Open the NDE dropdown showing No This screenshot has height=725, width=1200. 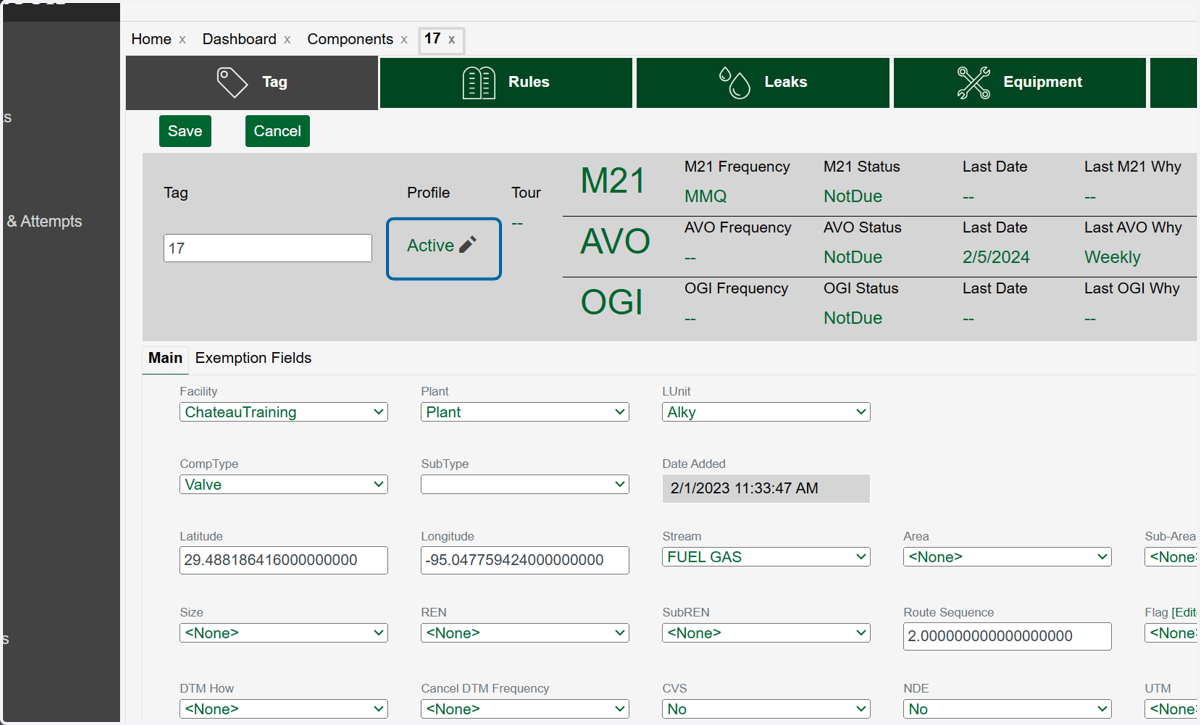[1007, 709]
